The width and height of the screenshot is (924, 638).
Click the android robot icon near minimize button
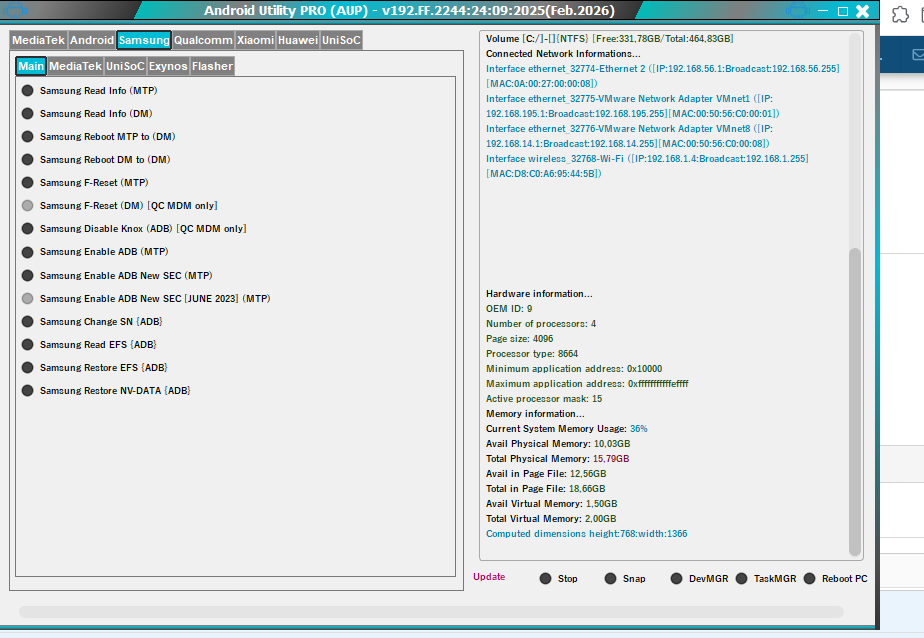point(798,10)
